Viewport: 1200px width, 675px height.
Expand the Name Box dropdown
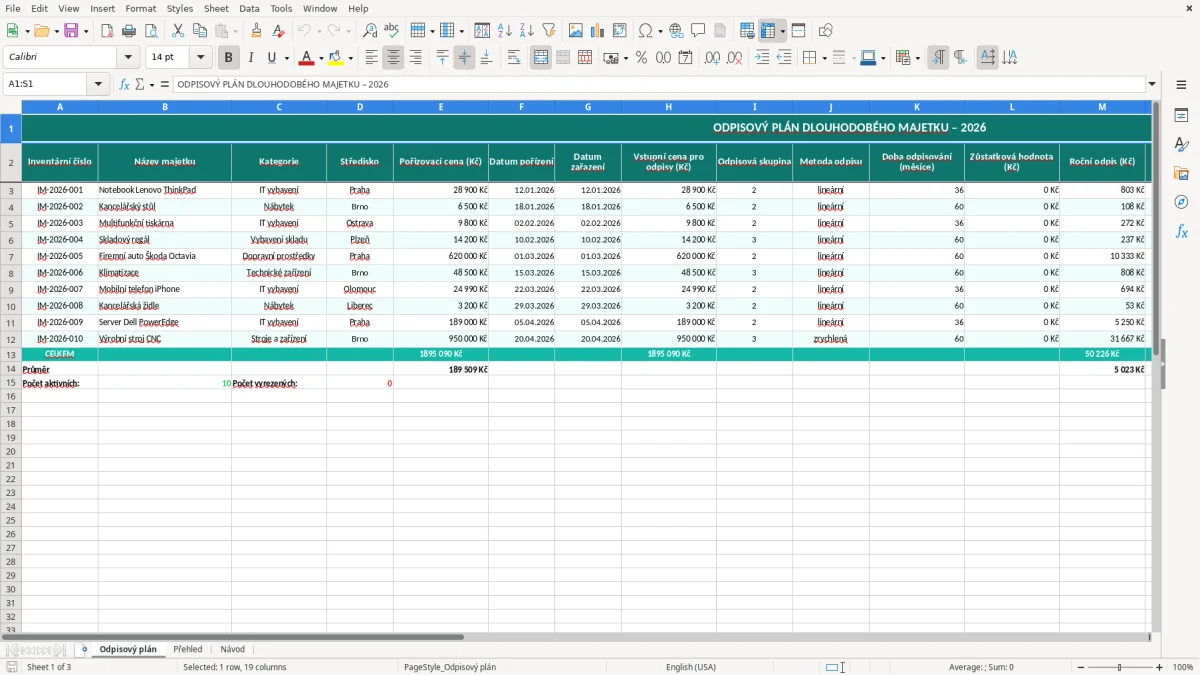pos(99,84)
